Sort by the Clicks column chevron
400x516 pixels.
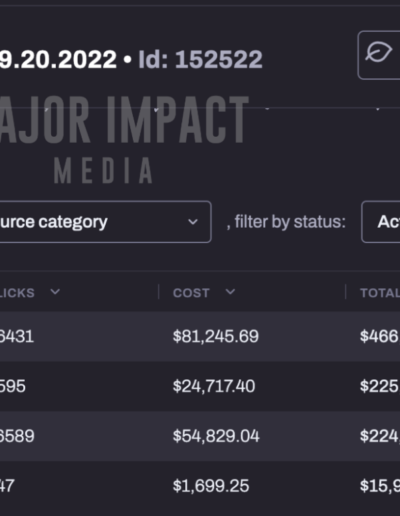click(55, 292)
